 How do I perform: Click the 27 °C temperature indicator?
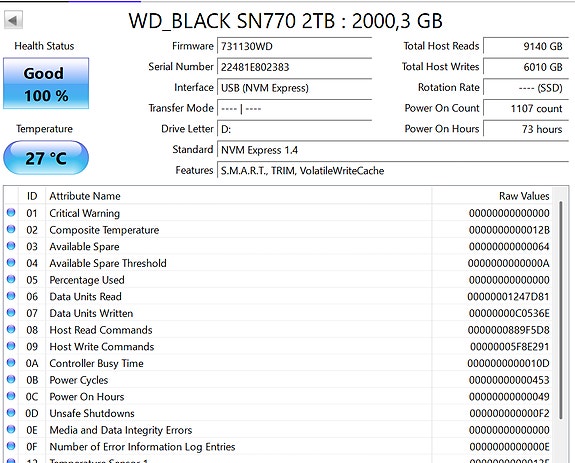click(x=46, y=158)
